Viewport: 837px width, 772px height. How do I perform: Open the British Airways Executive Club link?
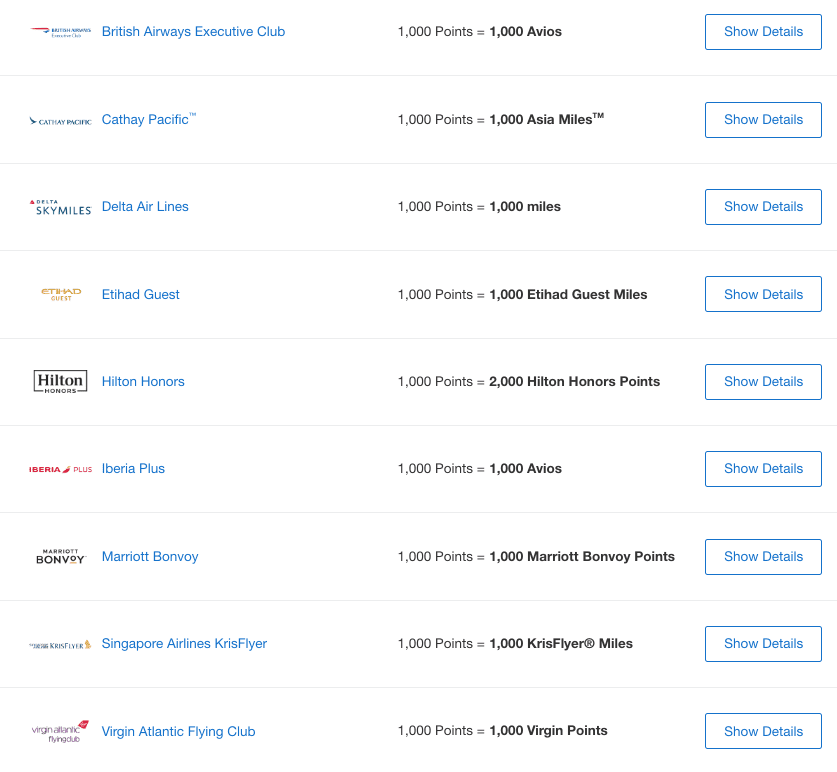[192, 31]
